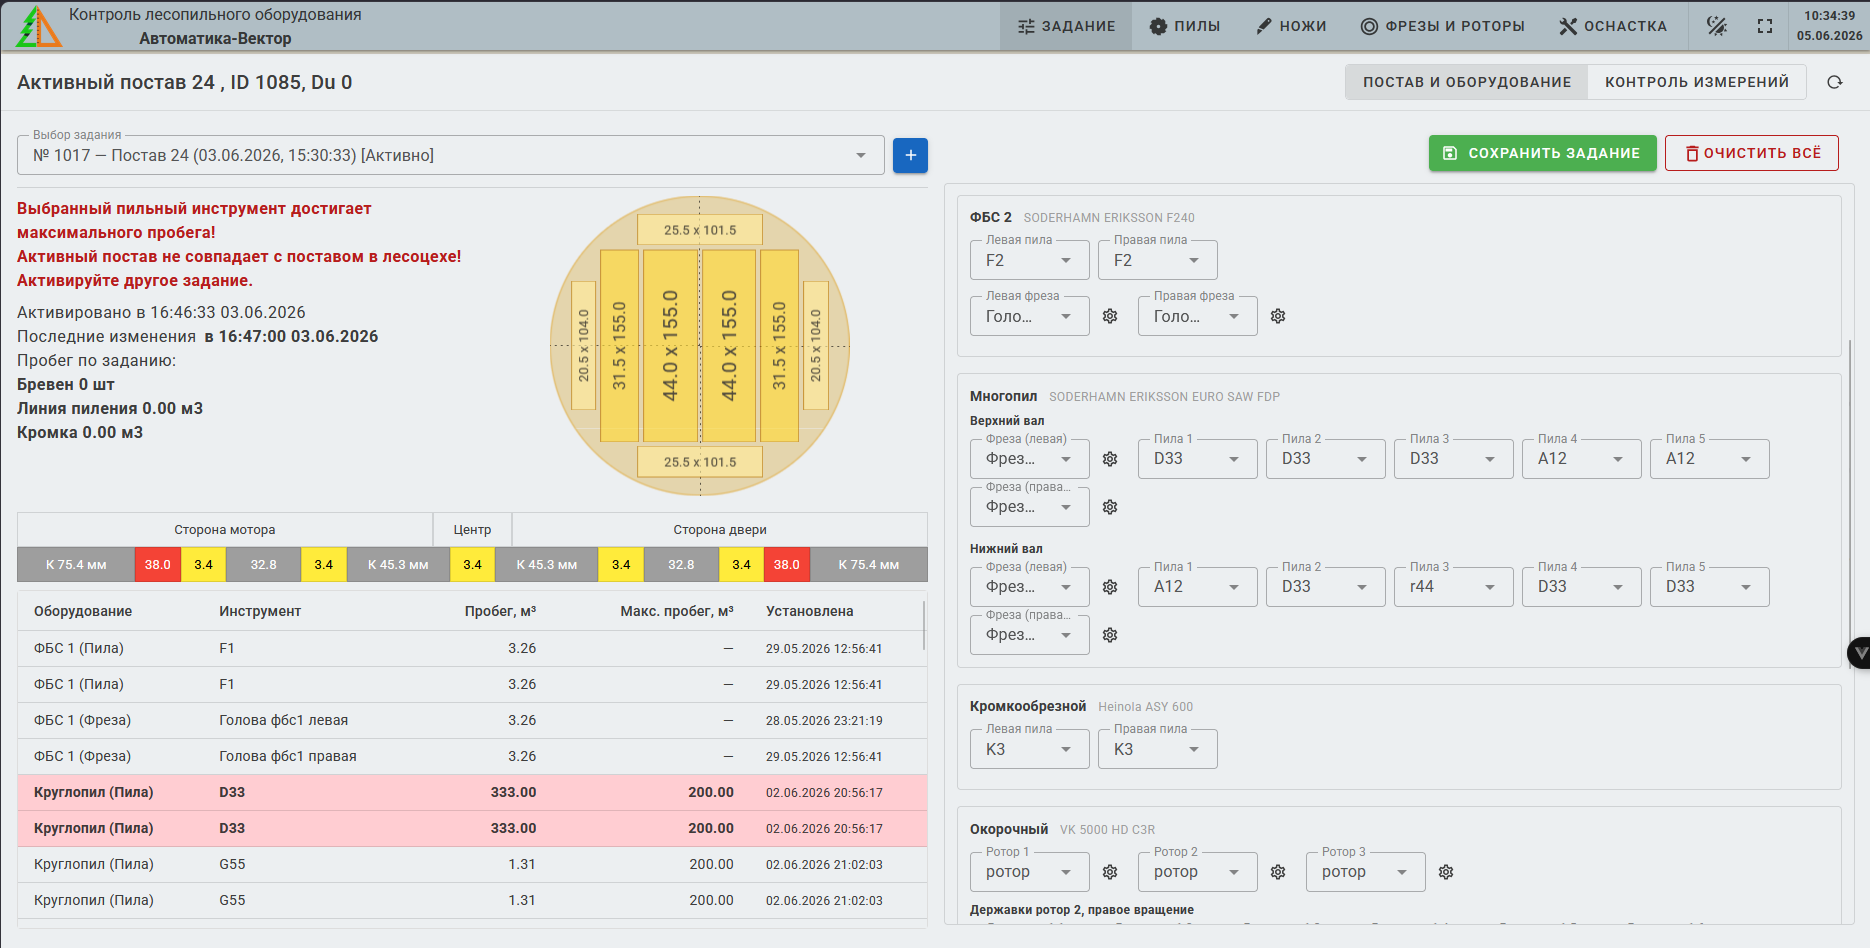This screenshot has height=948, width=1870.
Task: Open lower shaft Пила 5 dropdown
Action: tap(1710, 587)
